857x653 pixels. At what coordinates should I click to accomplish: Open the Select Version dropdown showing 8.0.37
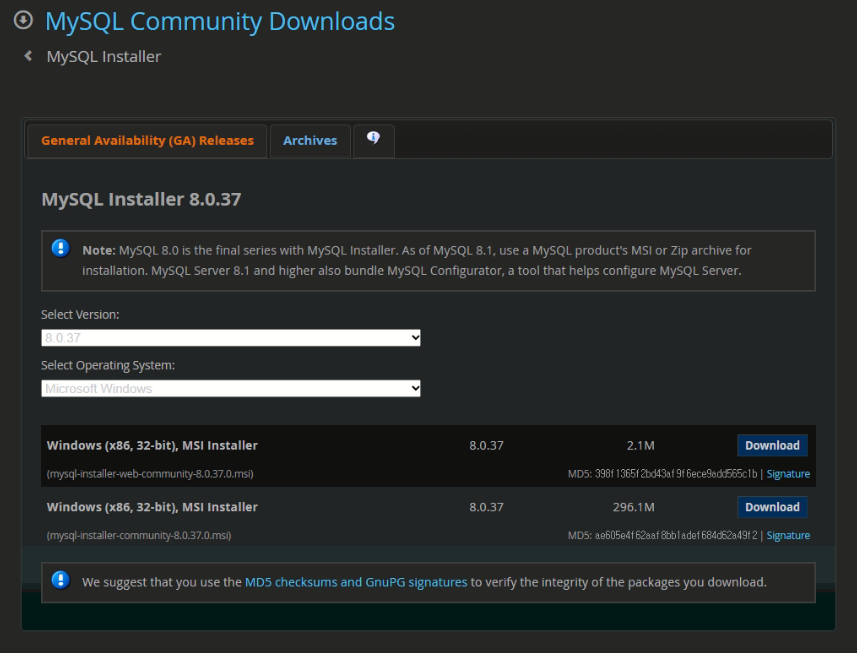(231, 338)
